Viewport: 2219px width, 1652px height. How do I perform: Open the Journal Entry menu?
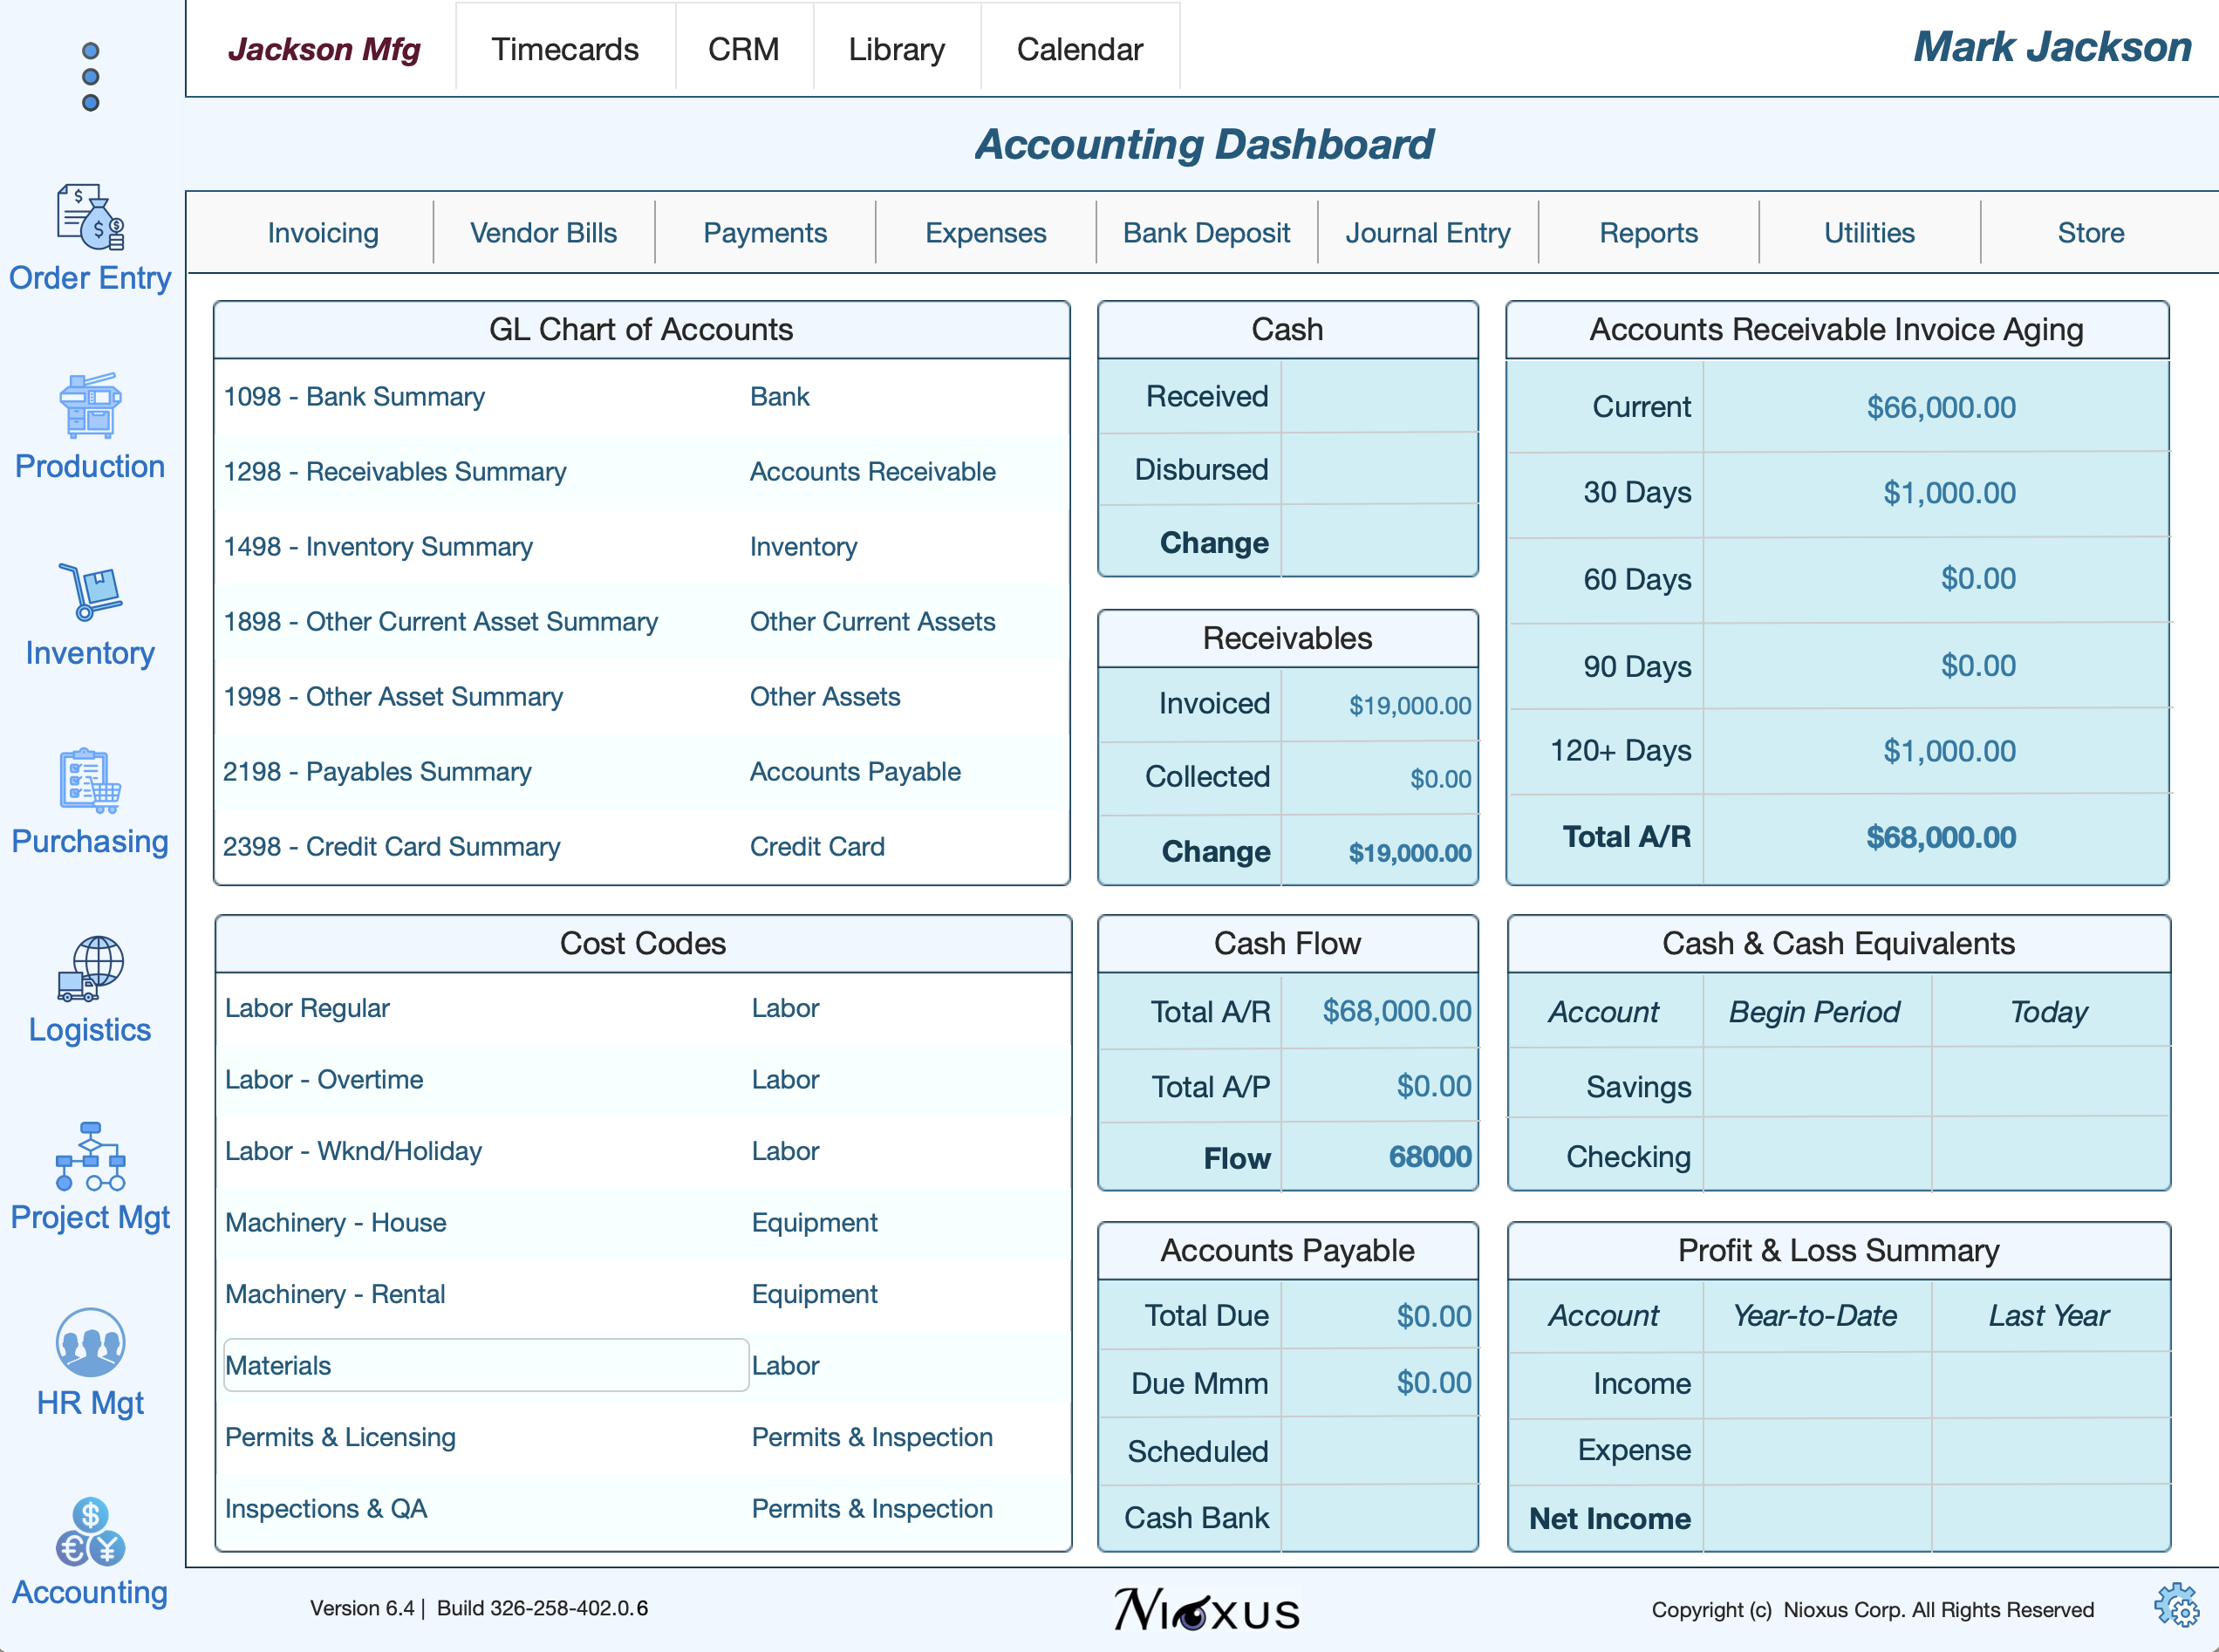[1427, 233]
